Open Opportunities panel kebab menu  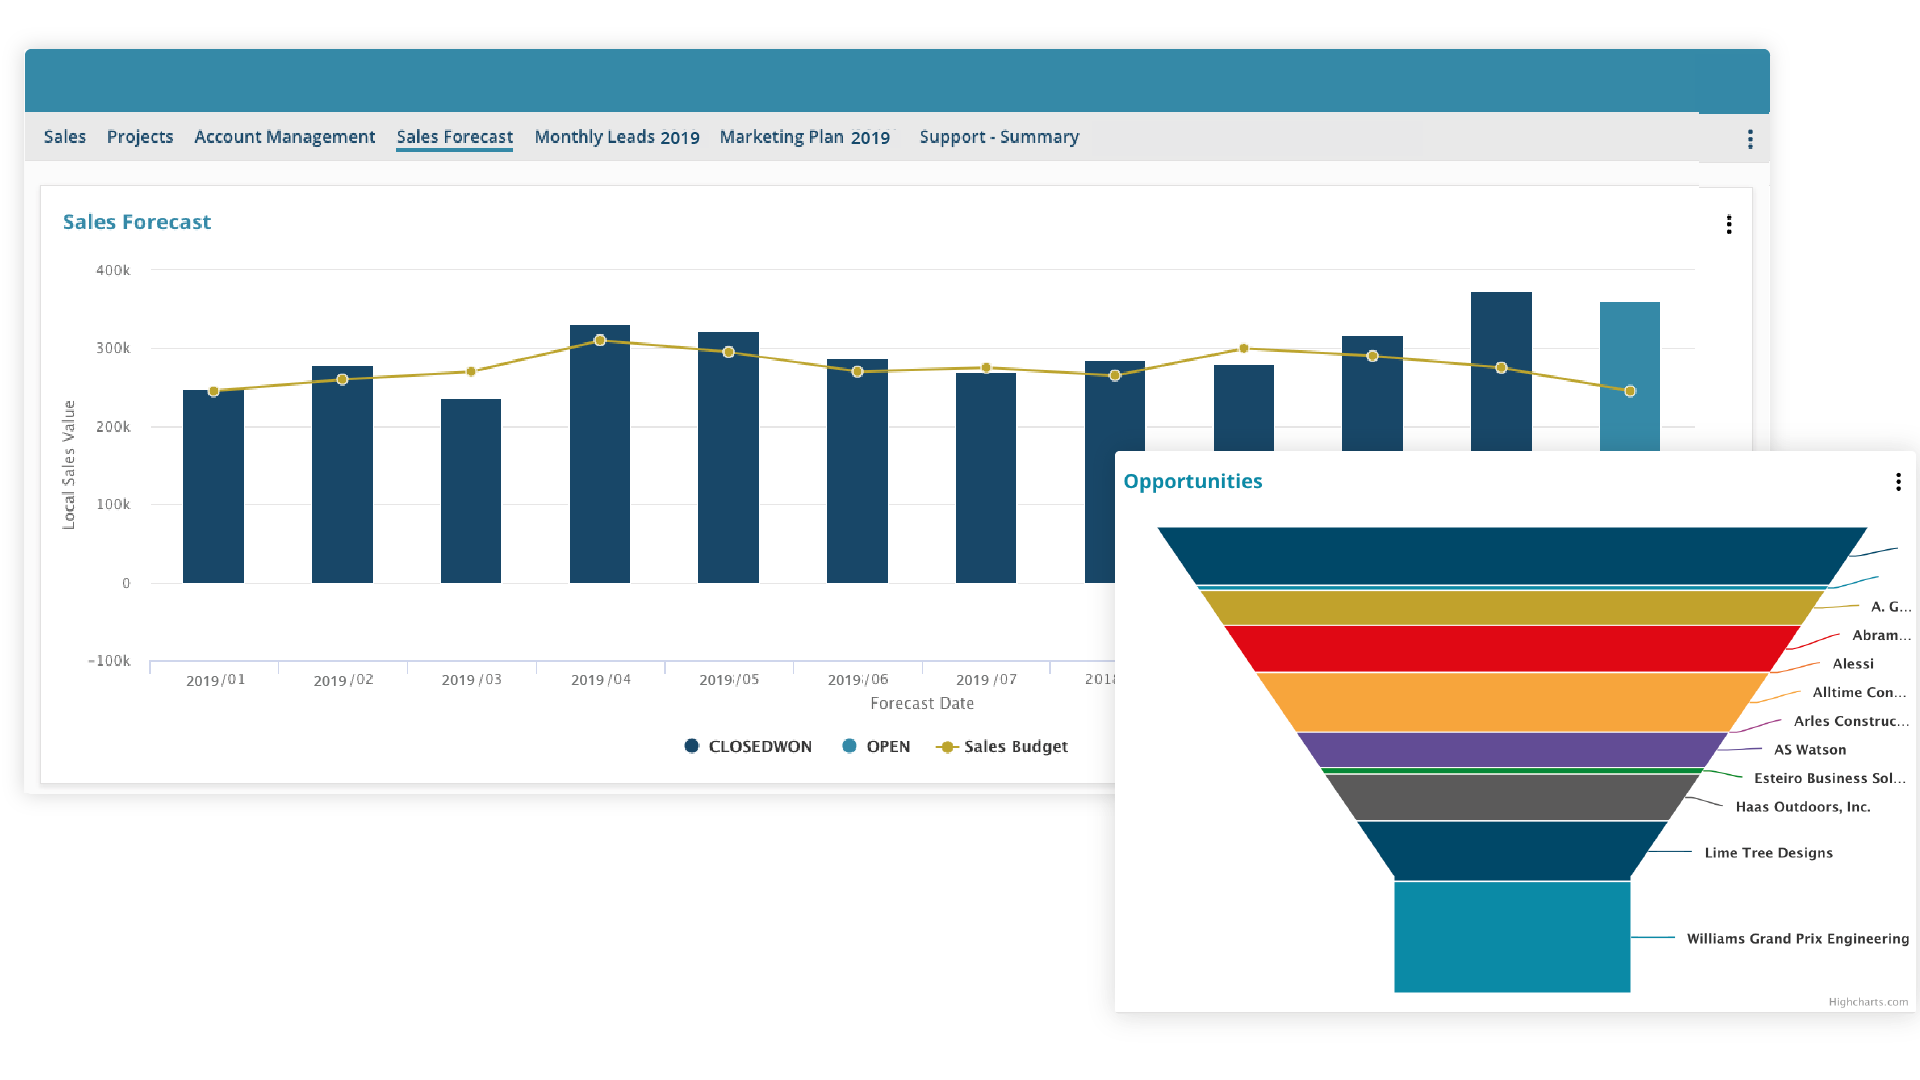[1897, 482]
